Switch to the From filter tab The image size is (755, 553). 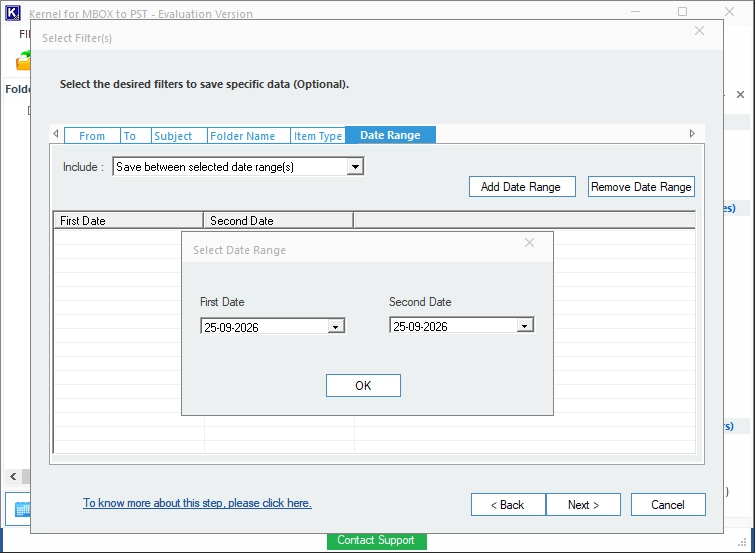[x=92, y=136]
